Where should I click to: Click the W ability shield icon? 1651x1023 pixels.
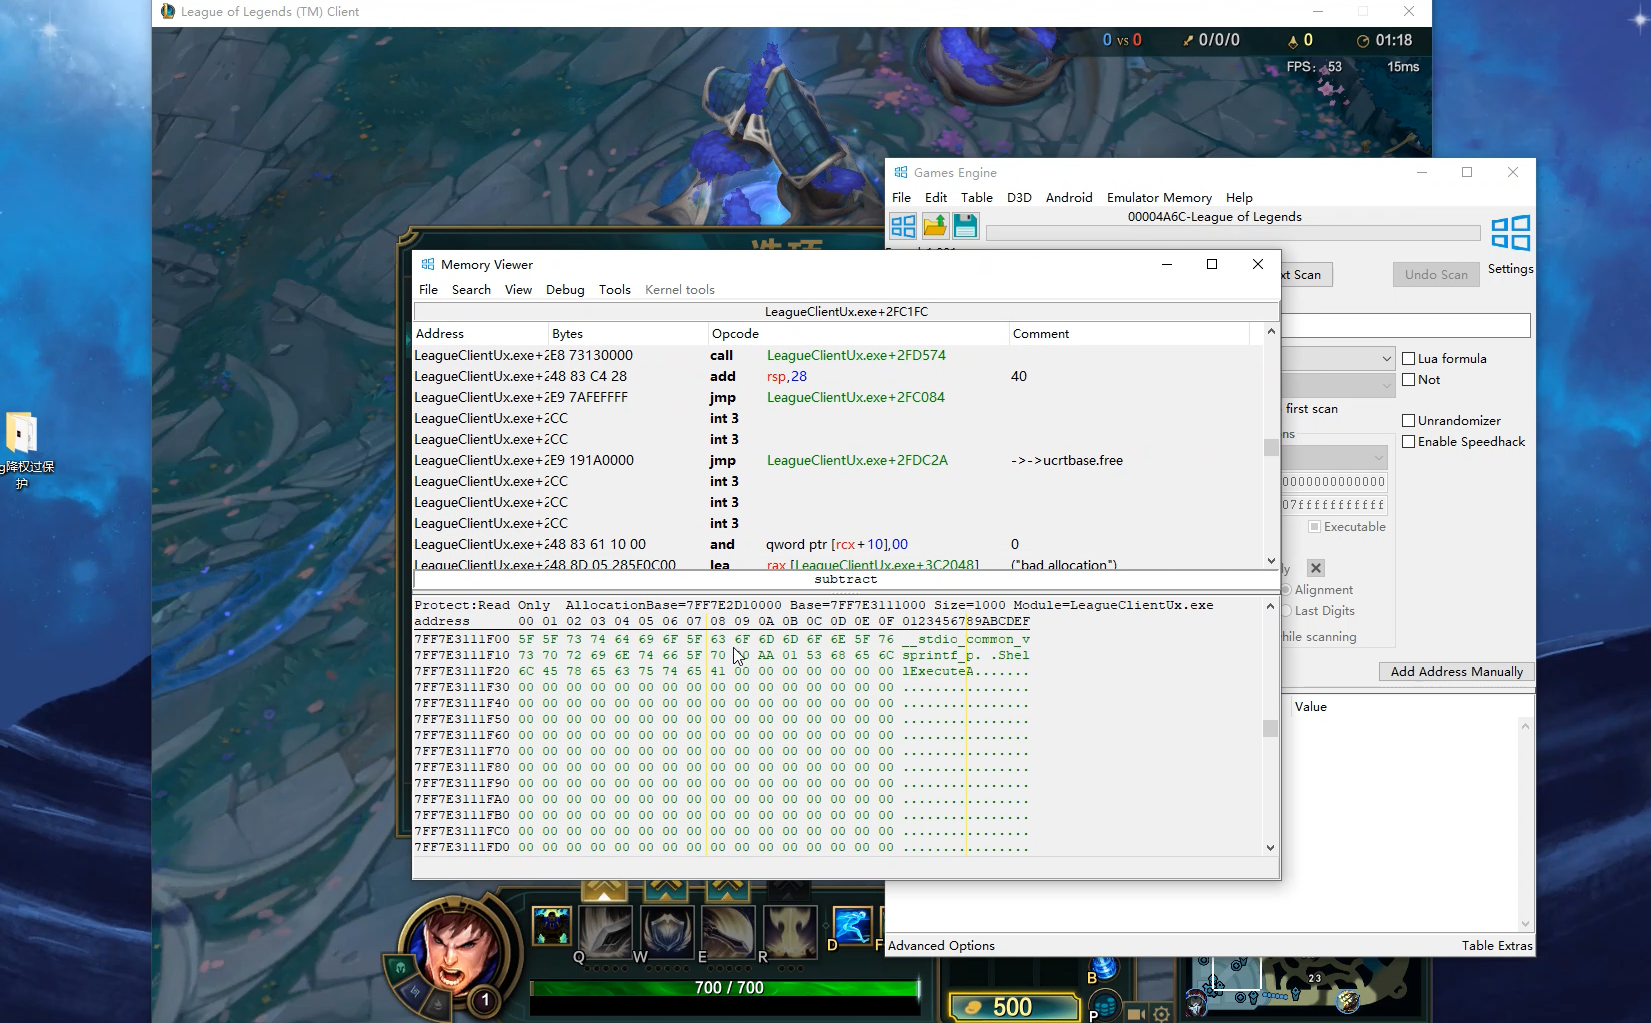pos(667,930)
